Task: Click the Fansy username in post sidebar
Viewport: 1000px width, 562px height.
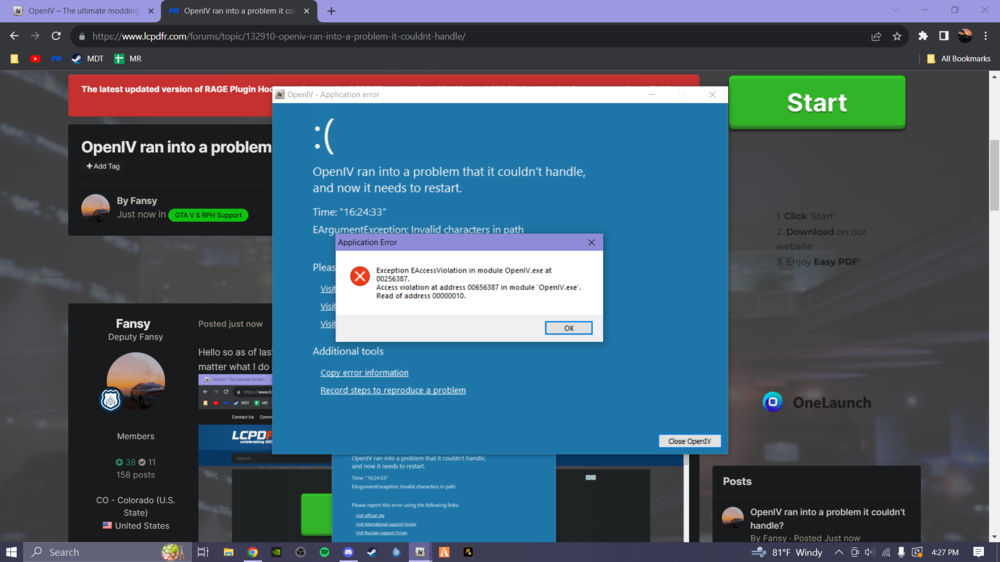Action: click(x=133, y=323)
